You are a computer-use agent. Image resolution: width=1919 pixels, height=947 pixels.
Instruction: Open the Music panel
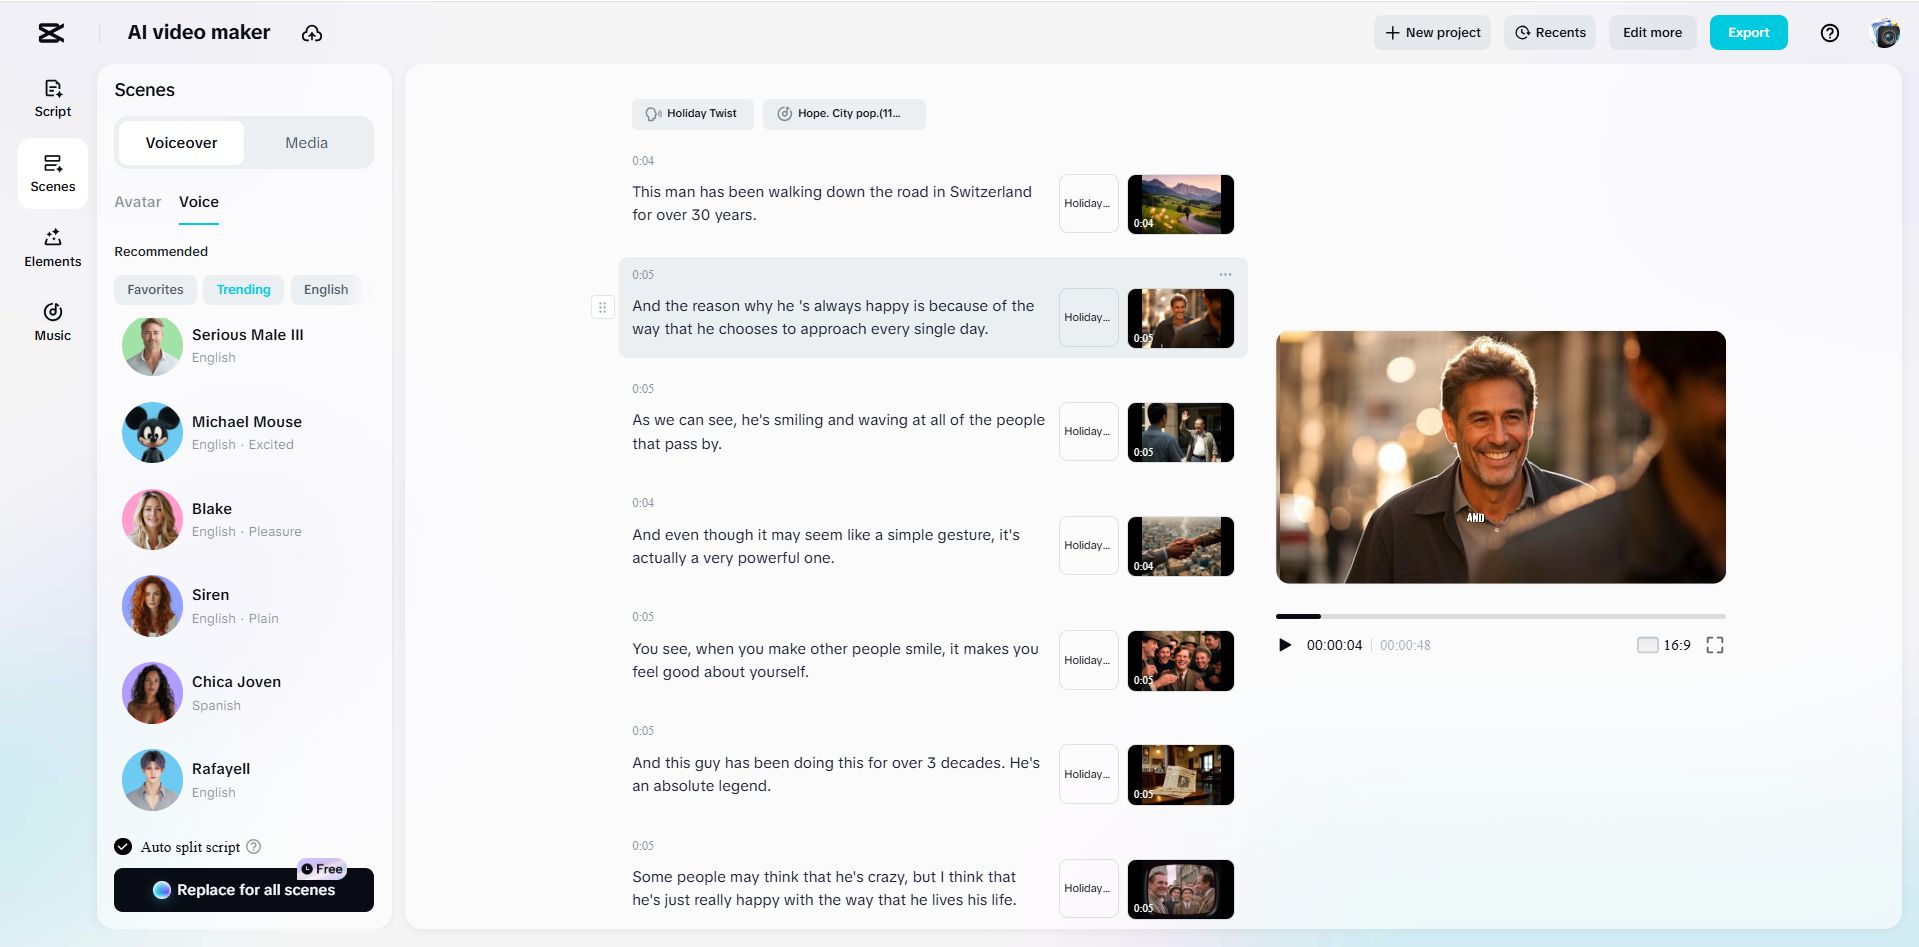pyautogui.click(x=53, y=322)
